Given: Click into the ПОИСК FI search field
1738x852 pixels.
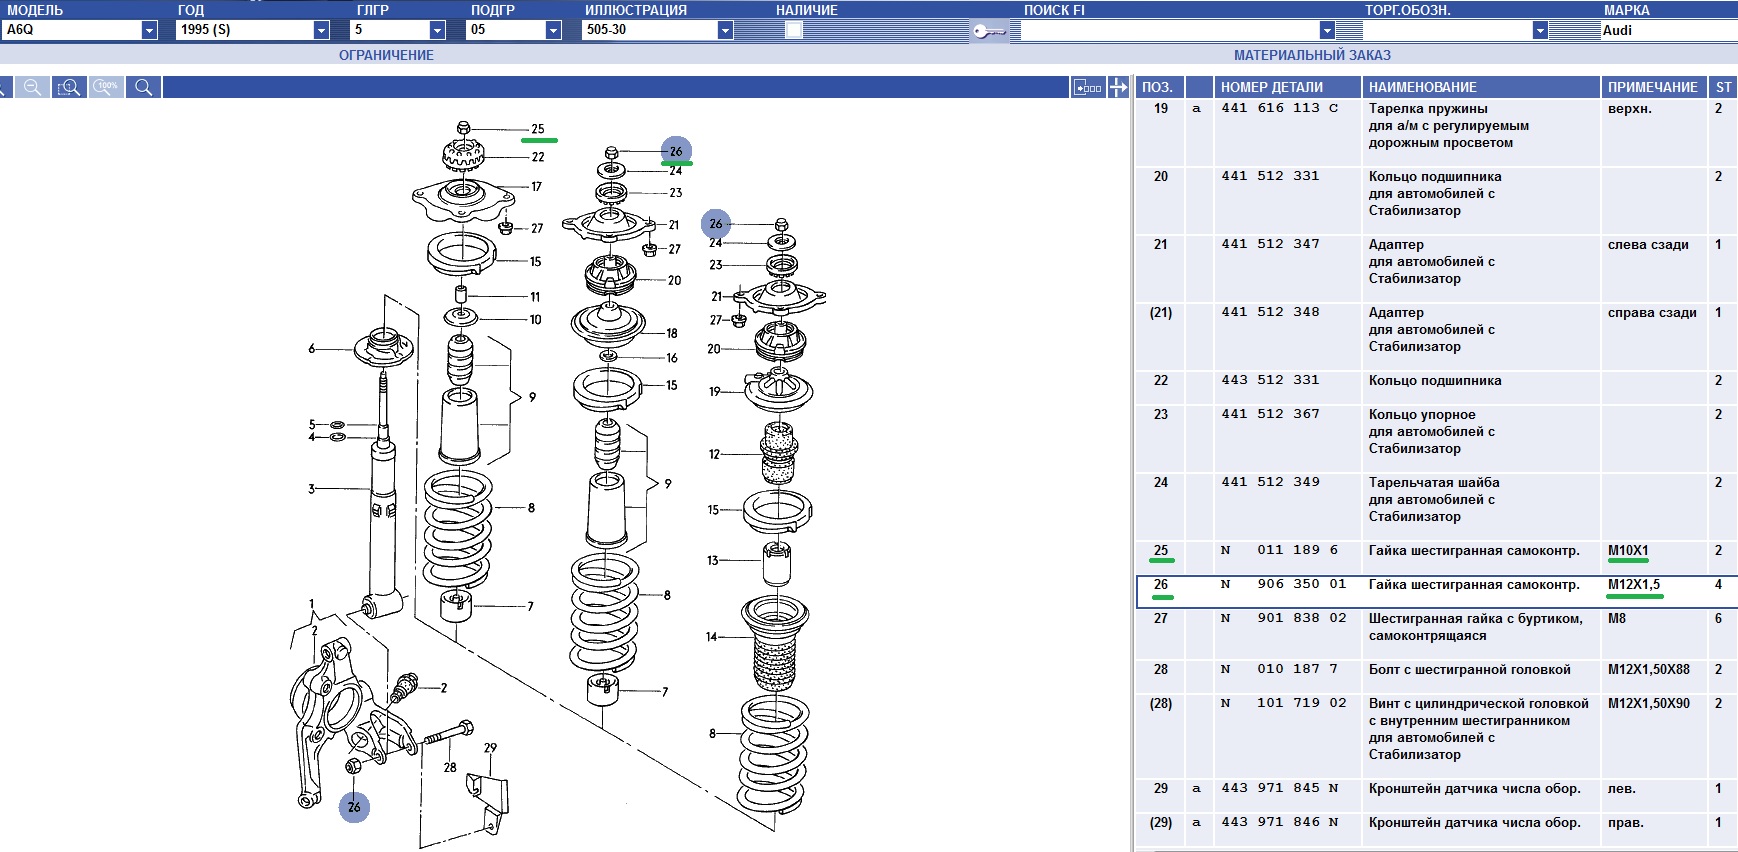Looking at the screenshot, I should 1168,30.
